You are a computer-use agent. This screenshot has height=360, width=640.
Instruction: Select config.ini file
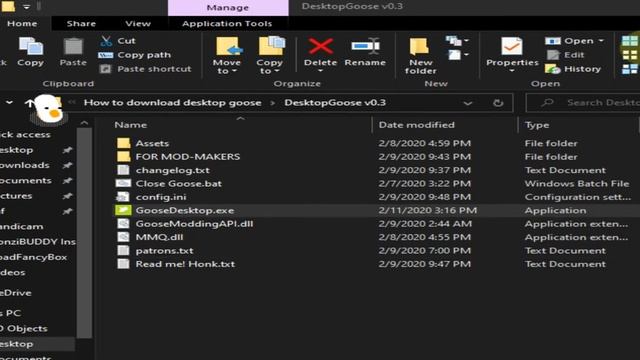point(161,197)
